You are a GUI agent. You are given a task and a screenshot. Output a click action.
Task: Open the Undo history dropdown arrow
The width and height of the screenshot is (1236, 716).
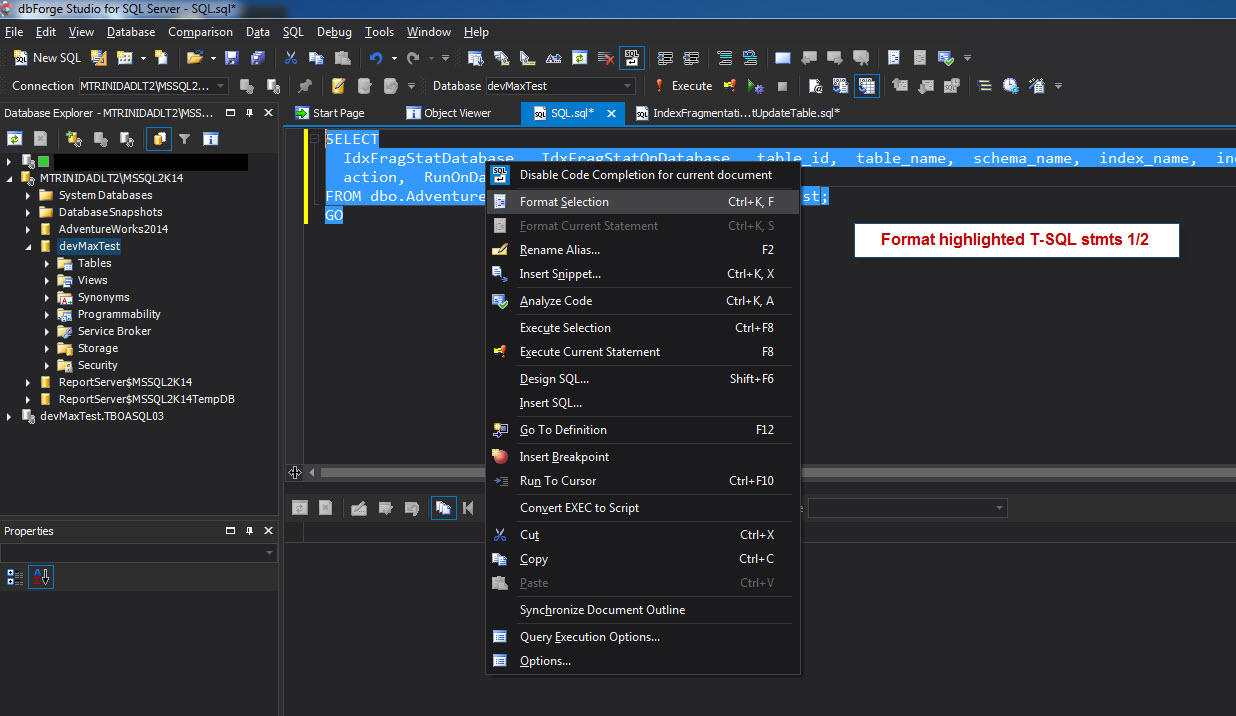tap(394, 58)
